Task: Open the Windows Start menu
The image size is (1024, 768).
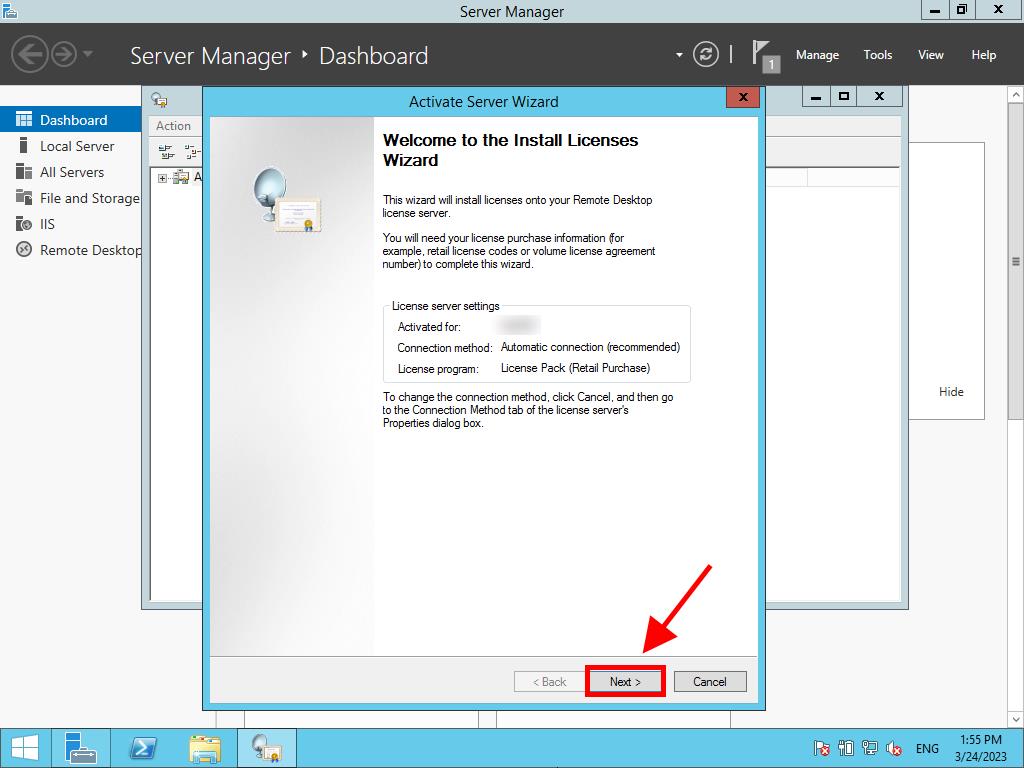Action: [x=25, y=748]
